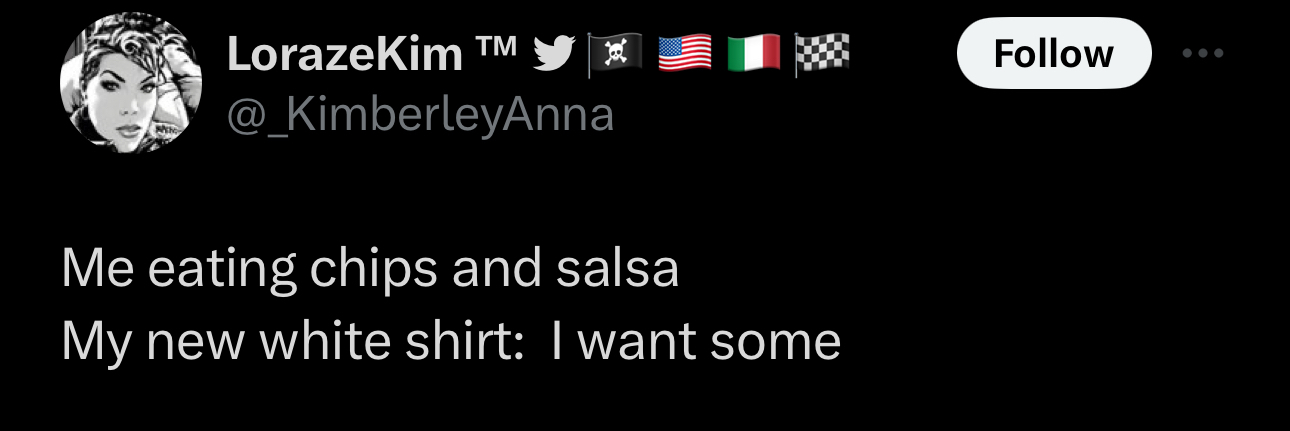Viewport: 1290px width, 431px height.
Task: Open the @_KimberleyAnna handle link
Action: point(420,116)
